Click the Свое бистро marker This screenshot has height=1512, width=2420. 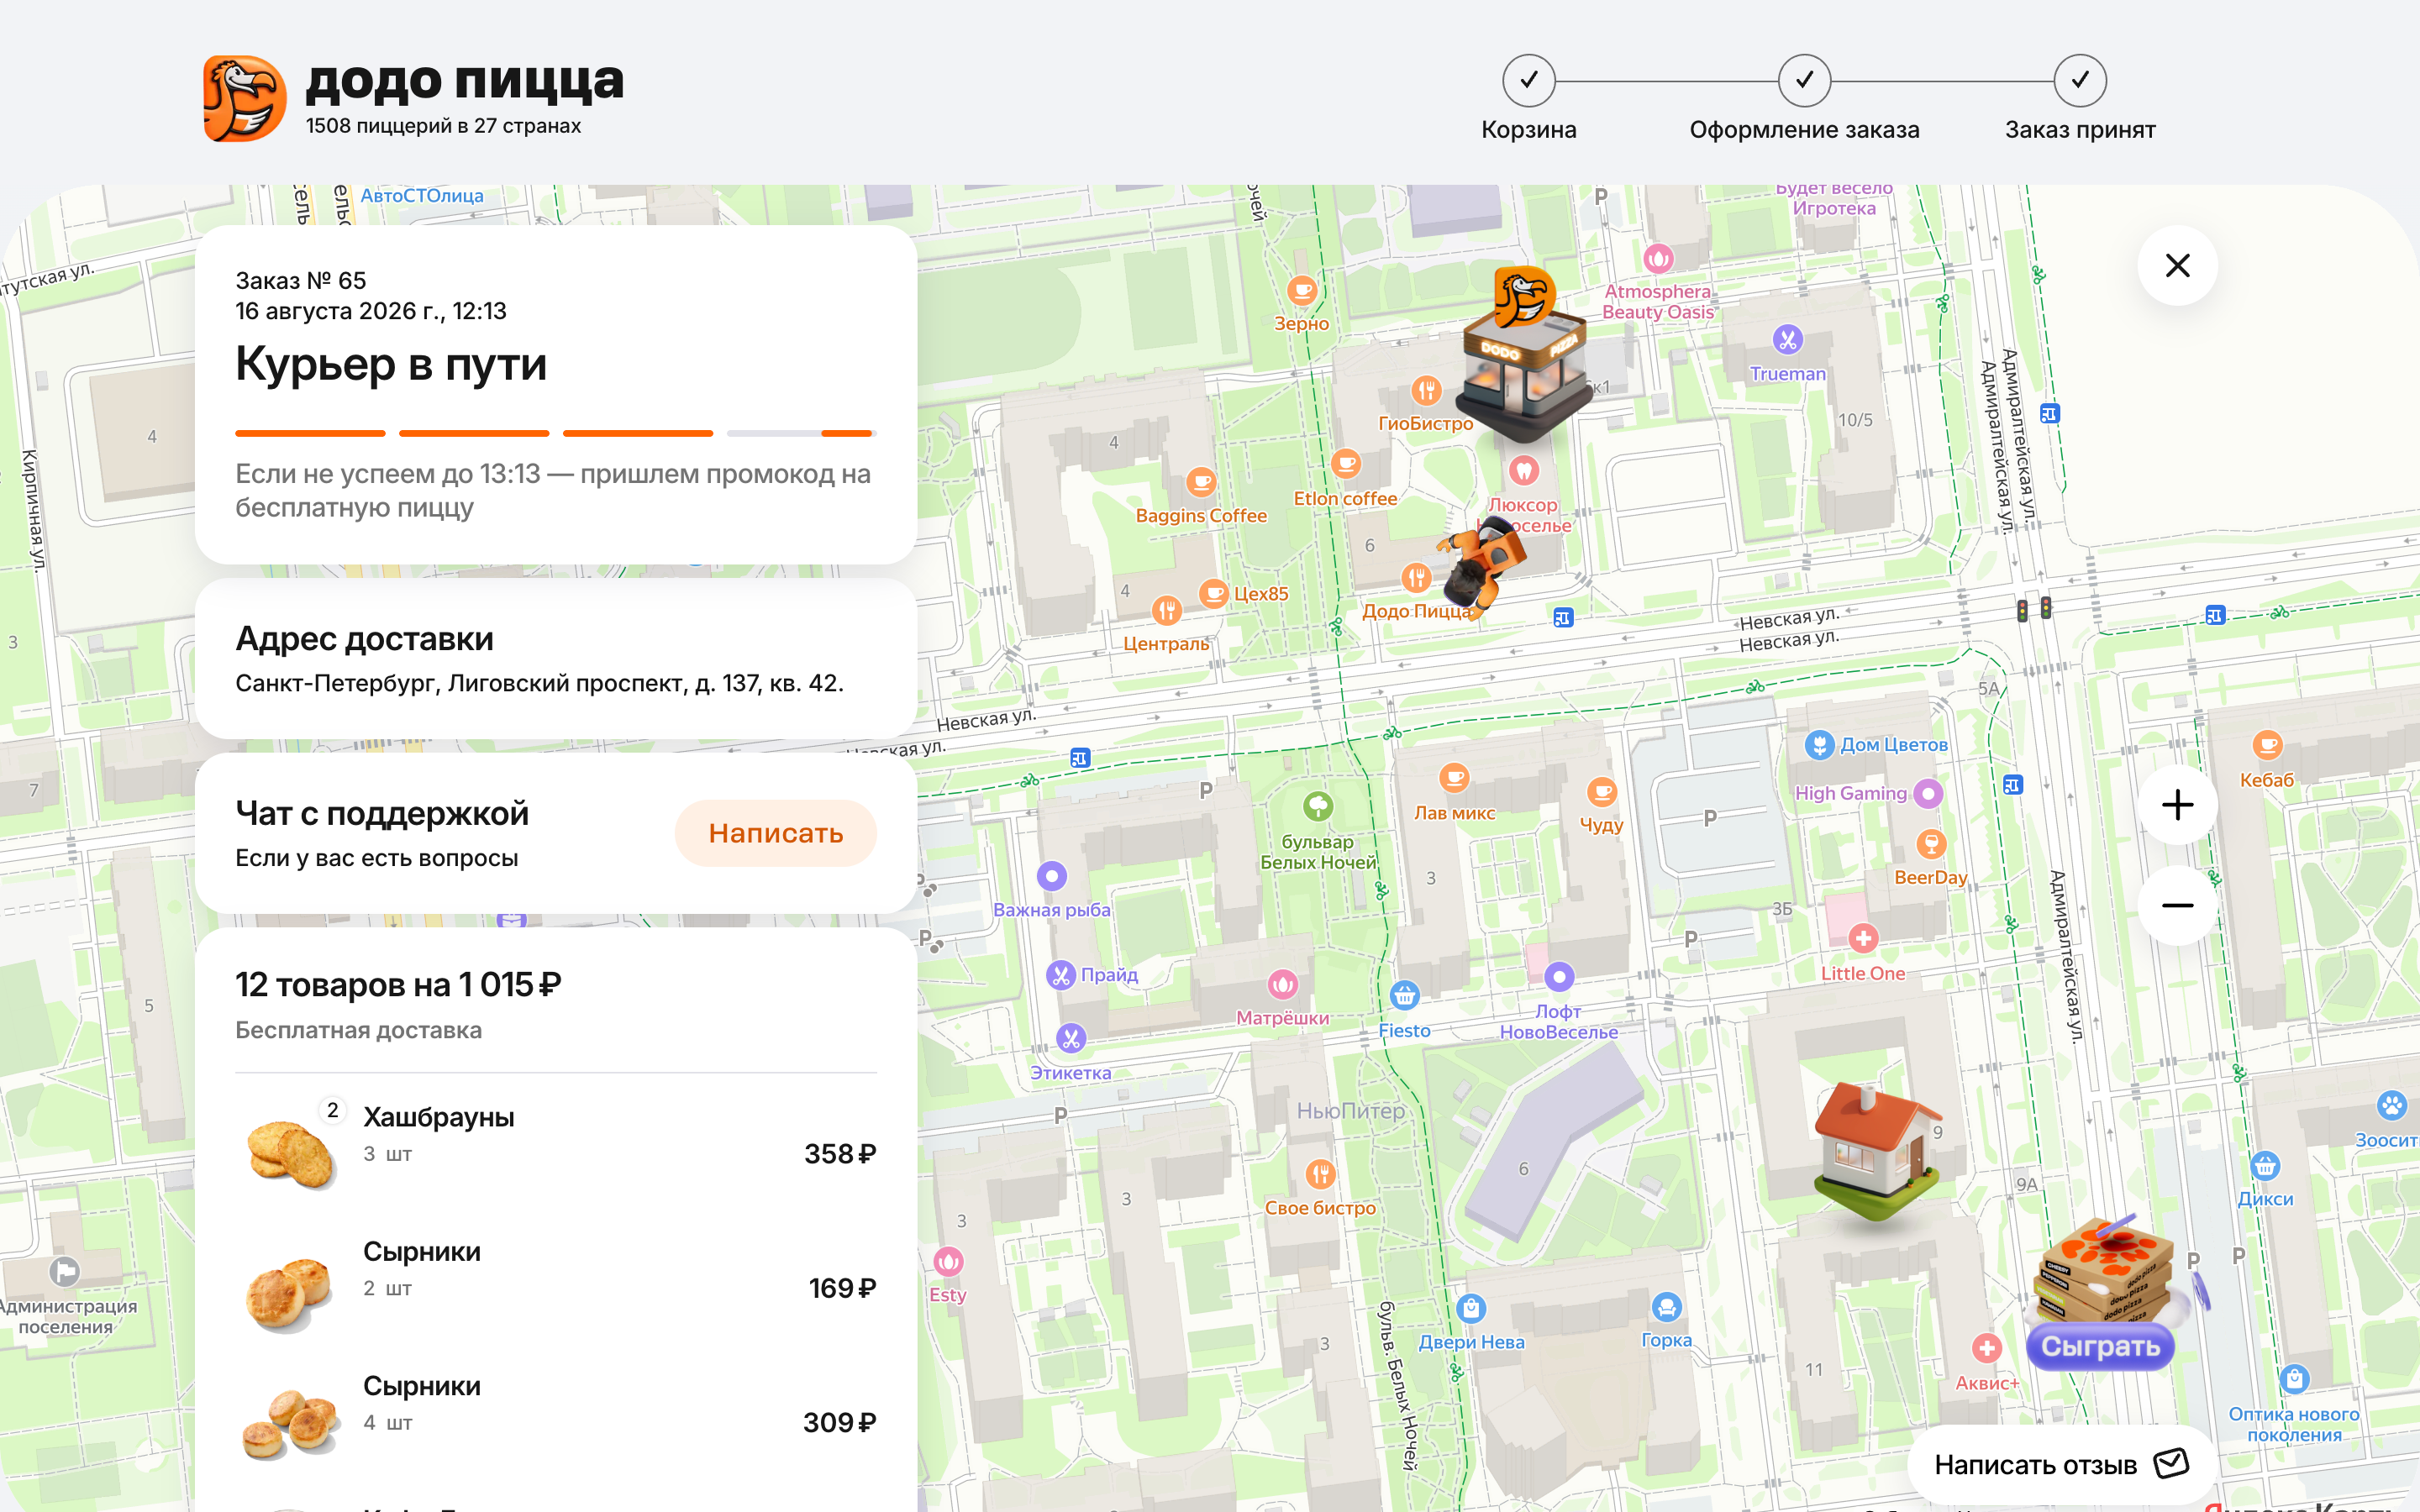click(1320, 1173)
